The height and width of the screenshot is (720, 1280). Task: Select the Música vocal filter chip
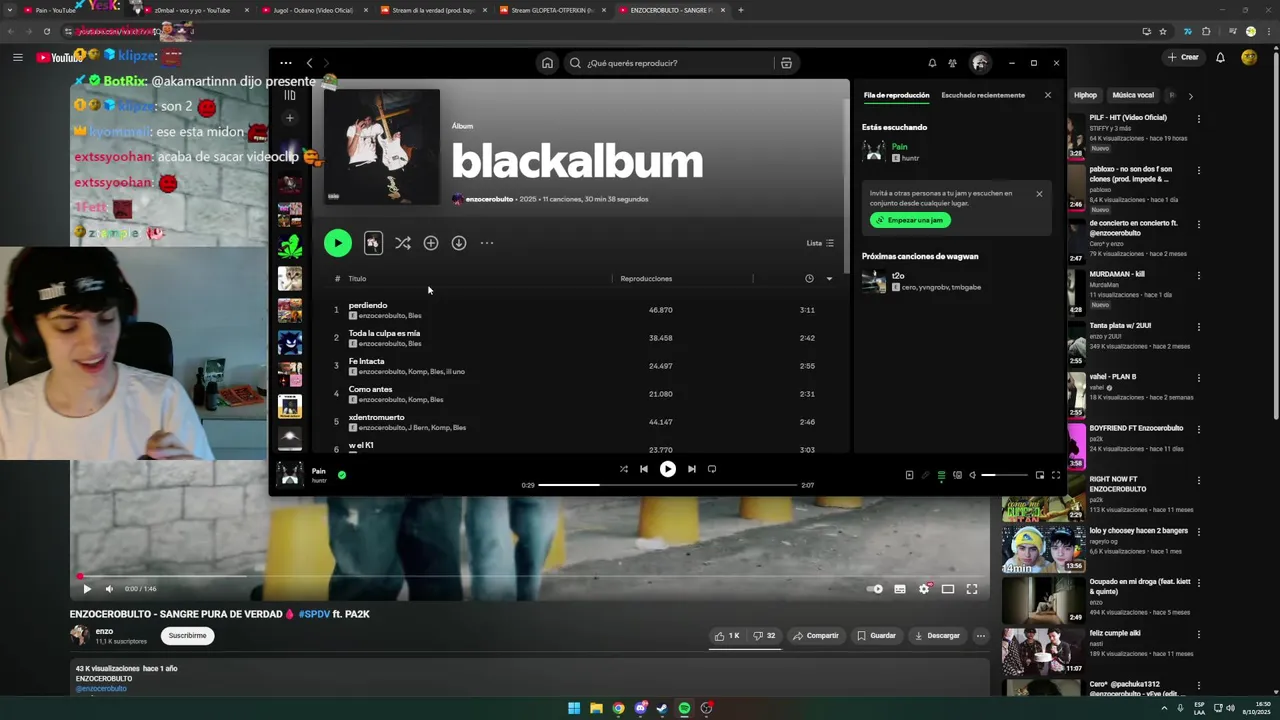click(x=1133, y=95)
